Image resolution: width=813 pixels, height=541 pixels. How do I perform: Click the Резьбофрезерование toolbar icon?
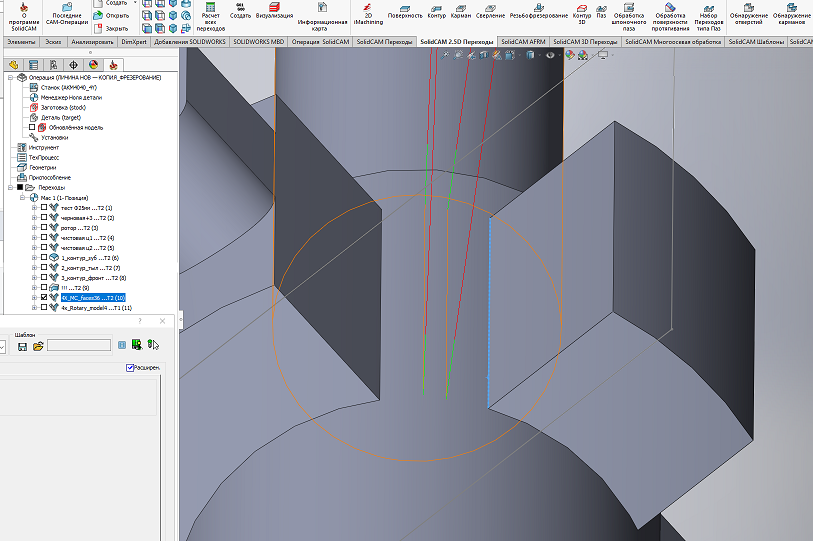coord(537,10)
